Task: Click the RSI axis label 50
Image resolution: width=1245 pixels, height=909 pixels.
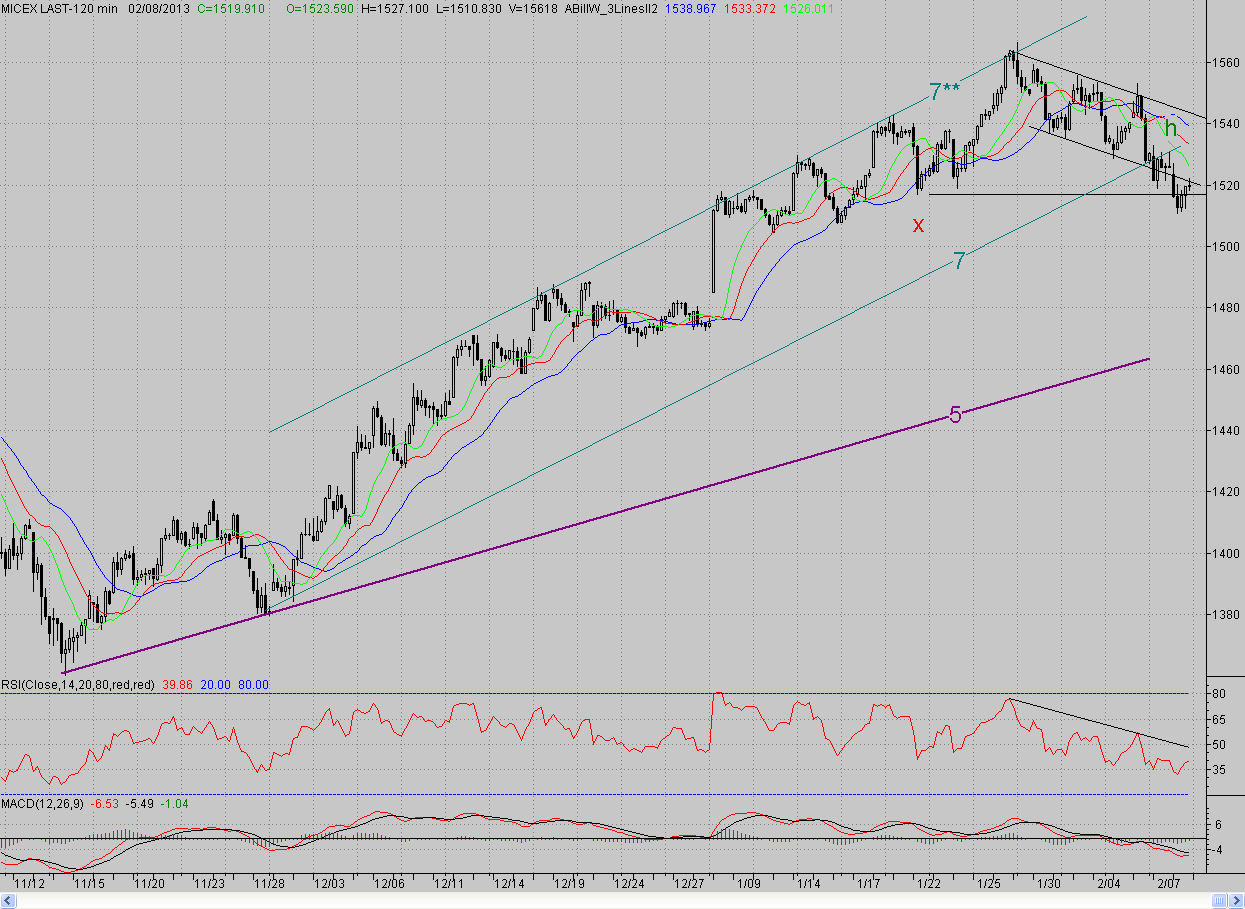Action: tap(1220, 744)
